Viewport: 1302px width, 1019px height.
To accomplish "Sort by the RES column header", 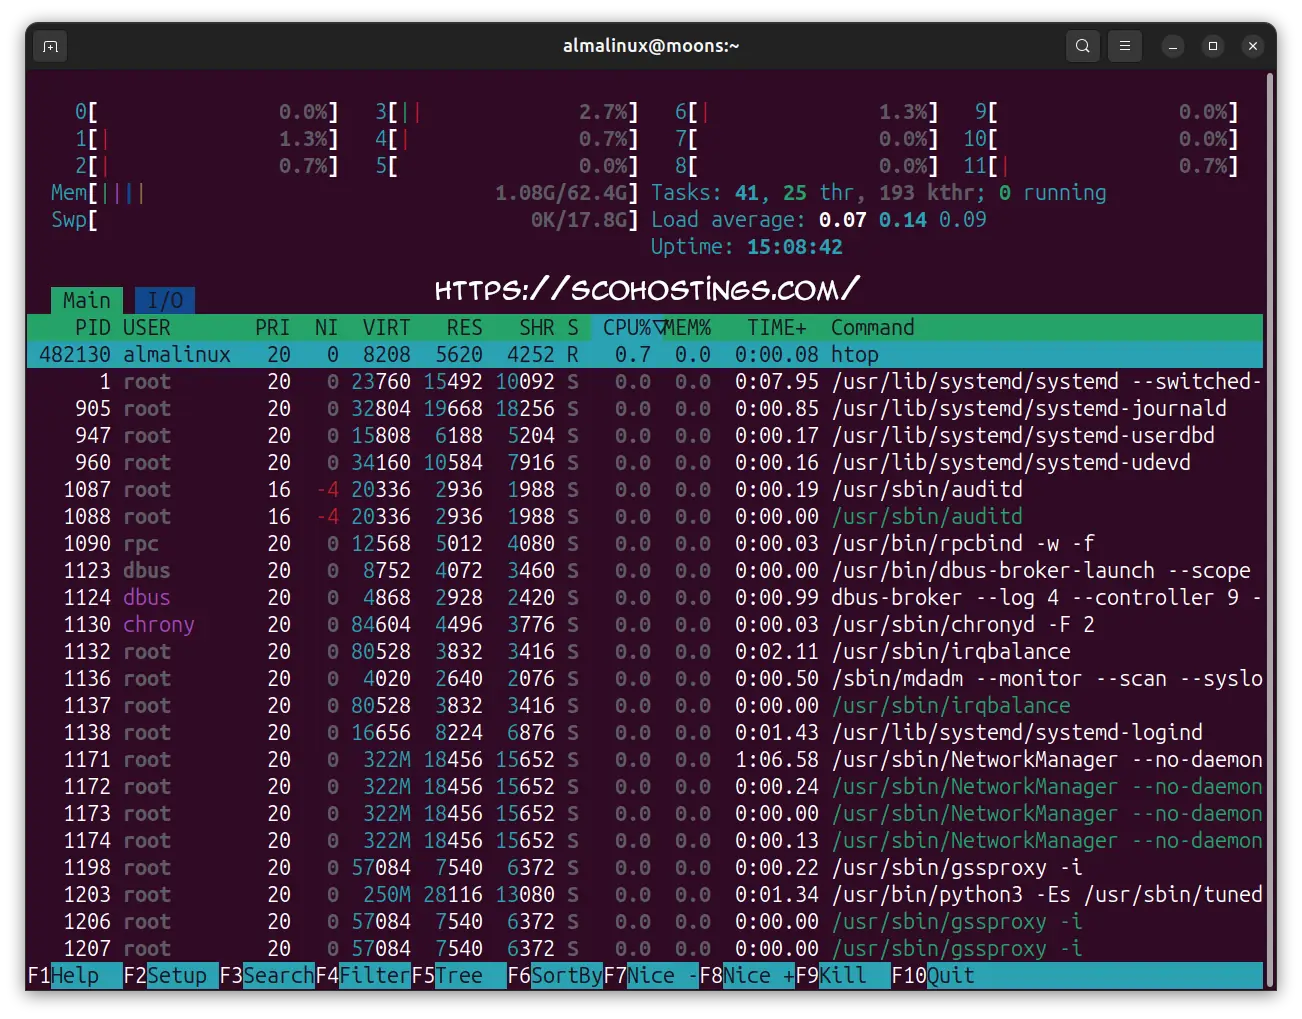I will (465, 328).
